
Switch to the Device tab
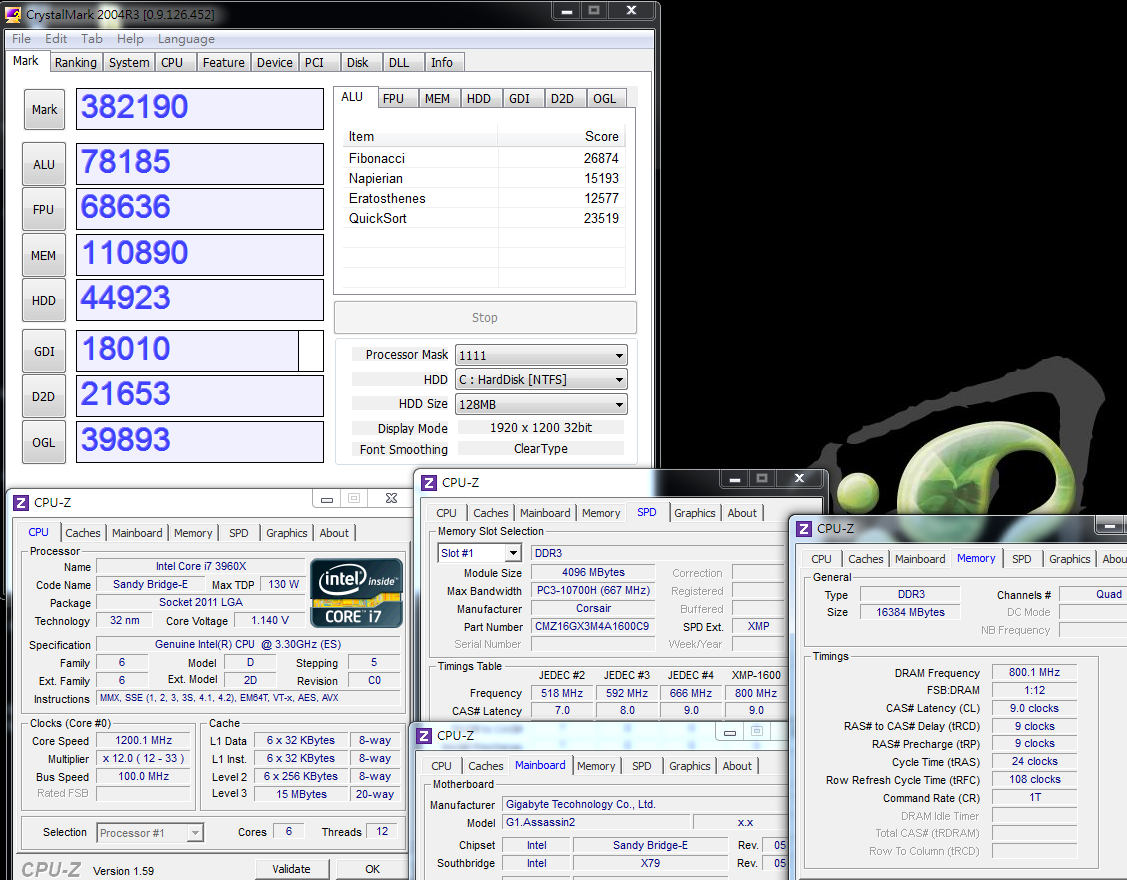tap(275, 63)
